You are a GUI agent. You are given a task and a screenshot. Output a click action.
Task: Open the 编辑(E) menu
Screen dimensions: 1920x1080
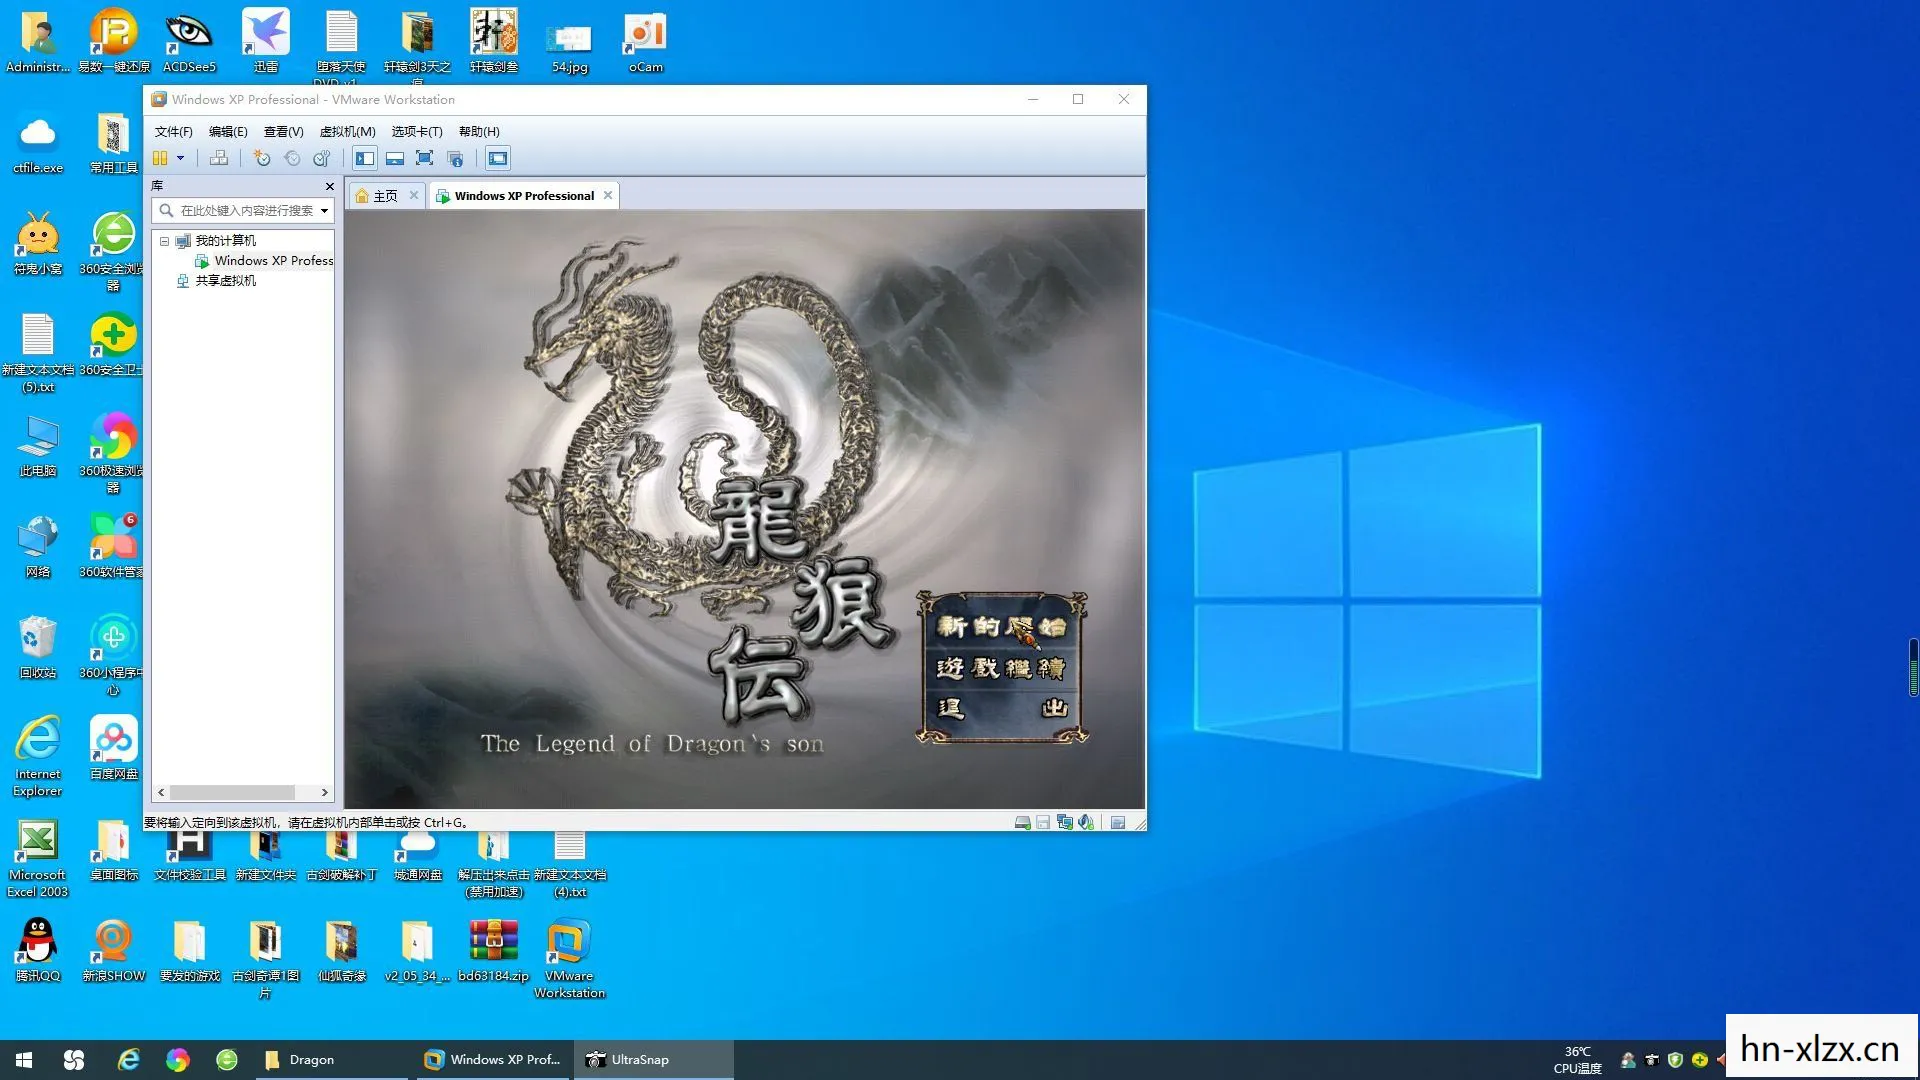point(228,131)
